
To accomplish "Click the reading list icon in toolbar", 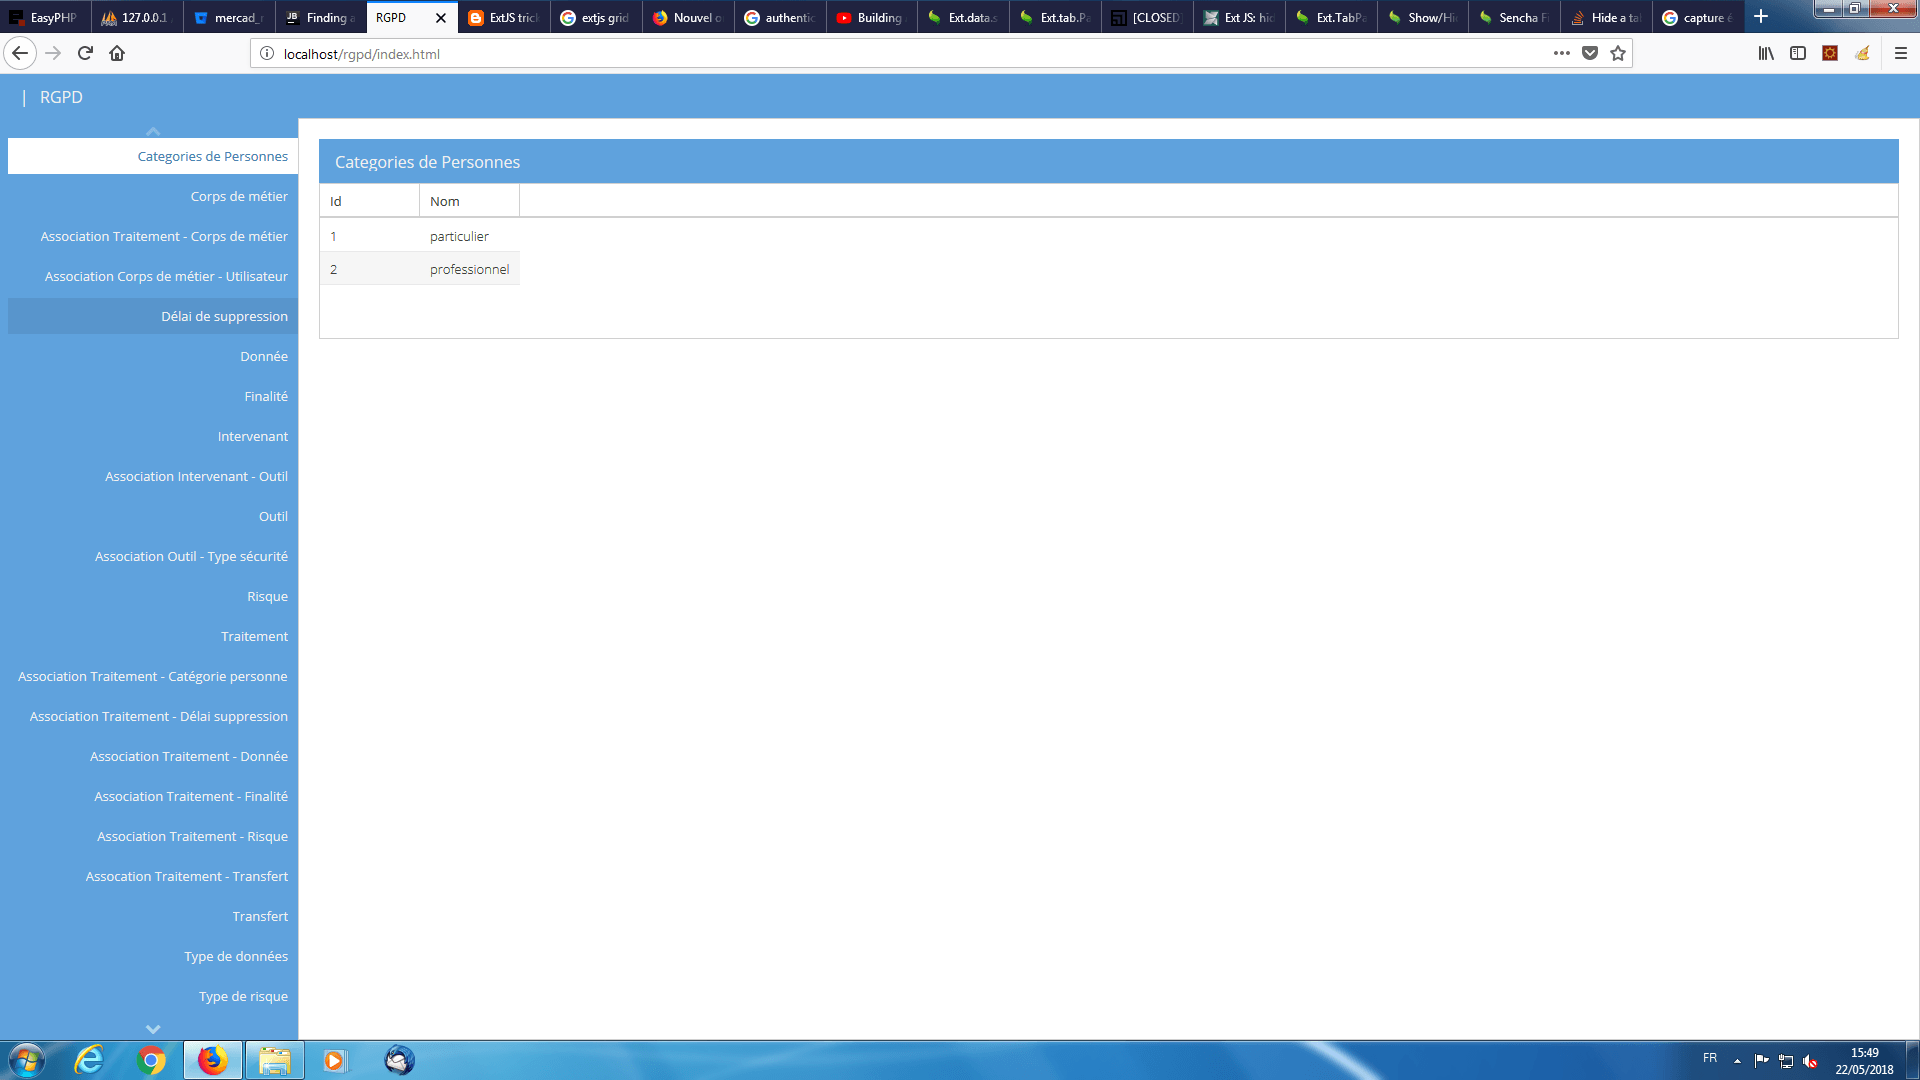I will coord(1767,54).
